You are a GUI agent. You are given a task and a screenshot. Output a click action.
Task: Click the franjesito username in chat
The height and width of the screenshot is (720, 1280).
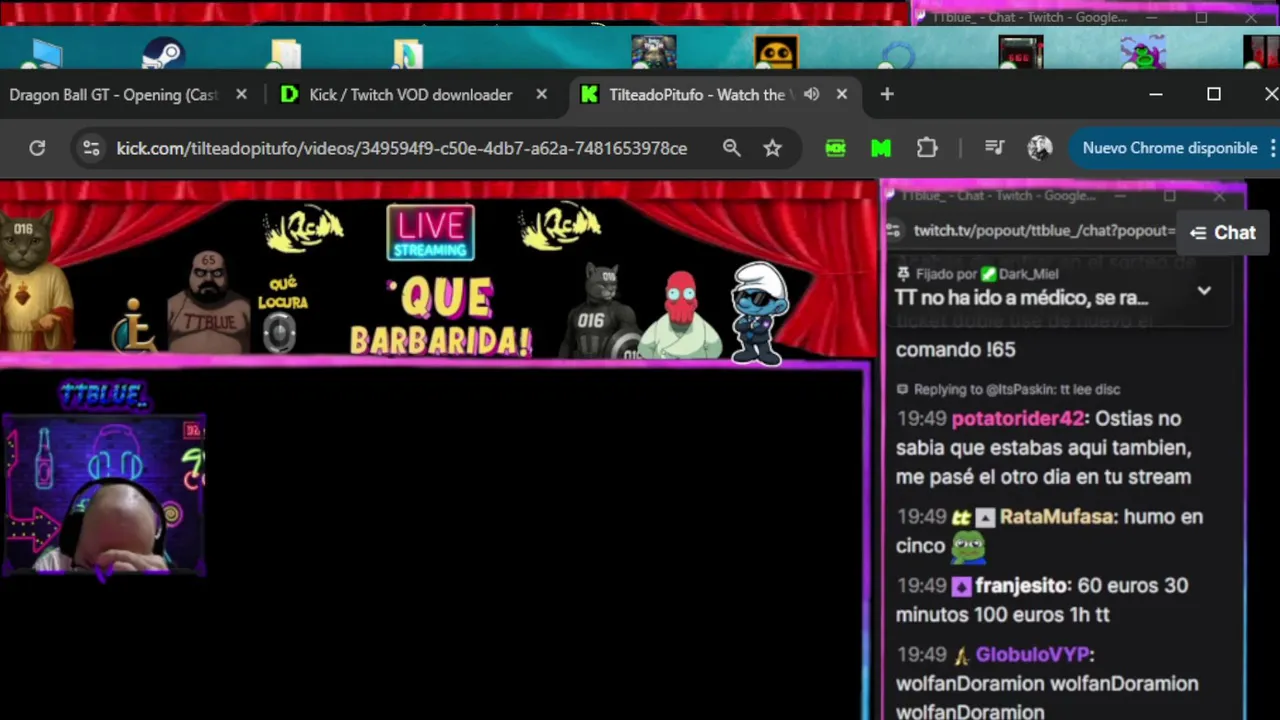coord(1022,586)
